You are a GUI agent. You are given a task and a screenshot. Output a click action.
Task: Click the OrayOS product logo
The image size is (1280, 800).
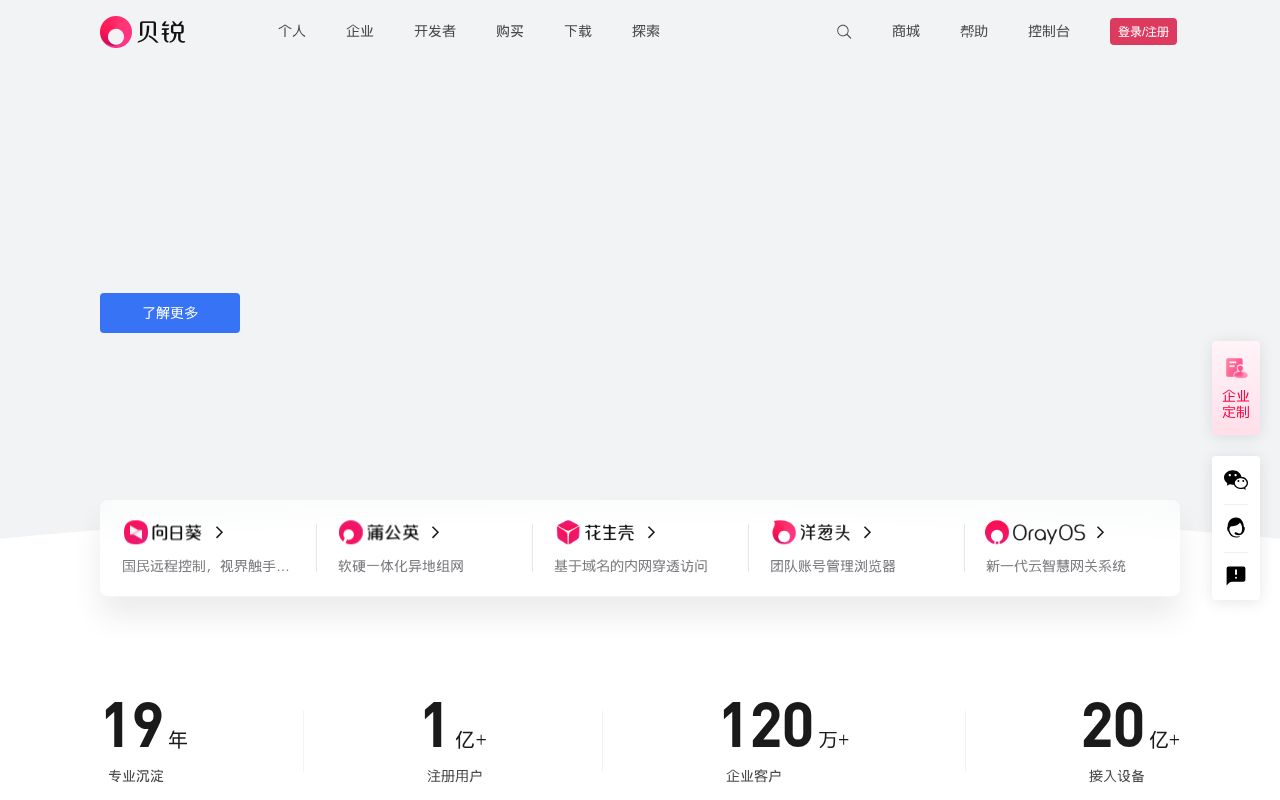pyautogui.click(x=1035, y=532)
